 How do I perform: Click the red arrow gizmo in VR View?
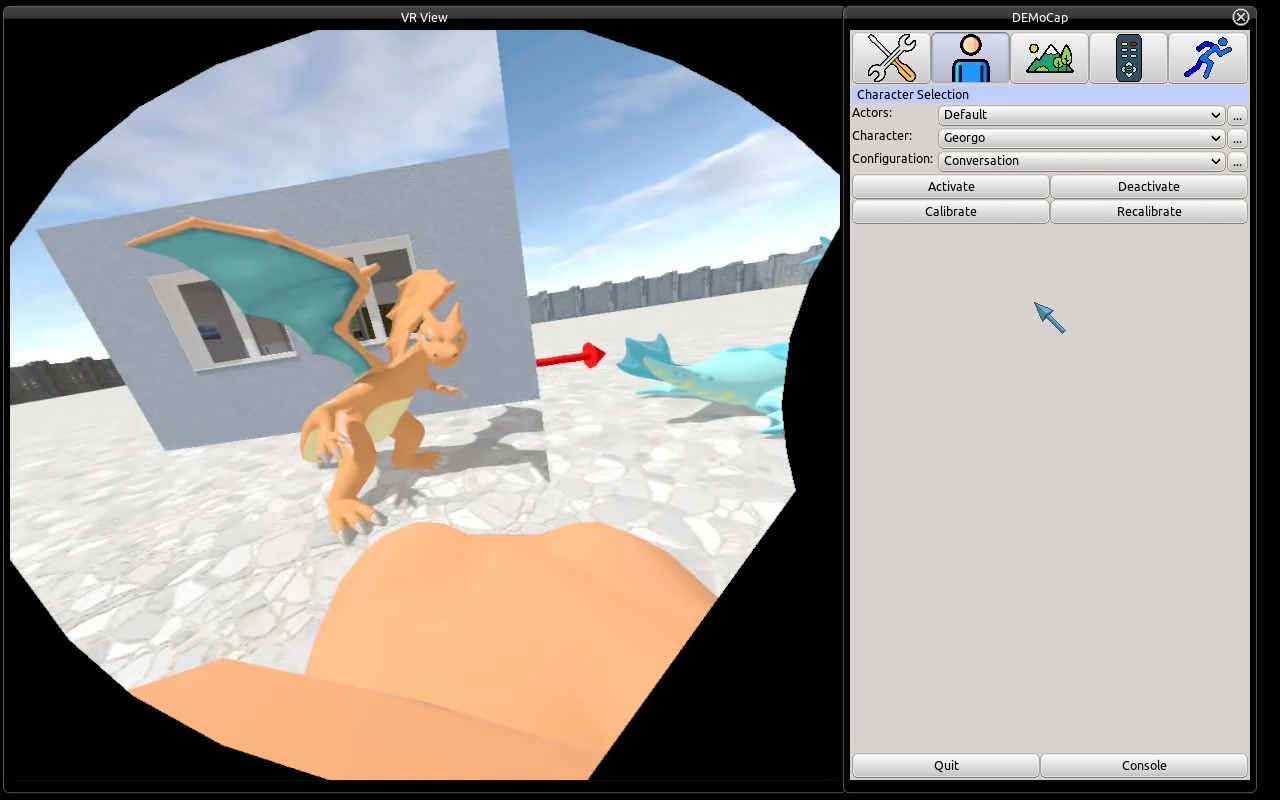coord(571,356)
